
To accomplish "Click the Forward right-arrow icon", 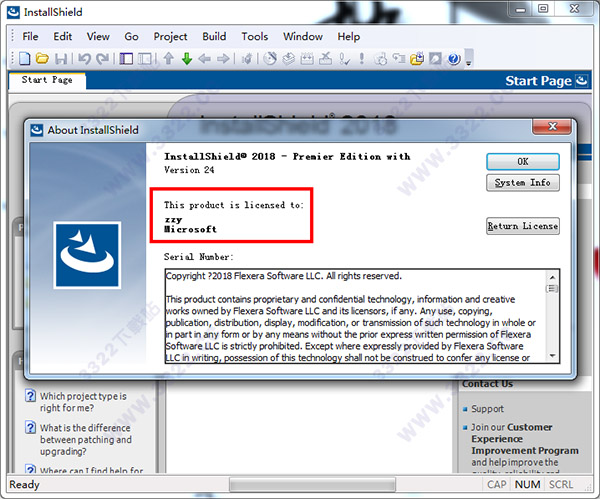I will [223, 59].
